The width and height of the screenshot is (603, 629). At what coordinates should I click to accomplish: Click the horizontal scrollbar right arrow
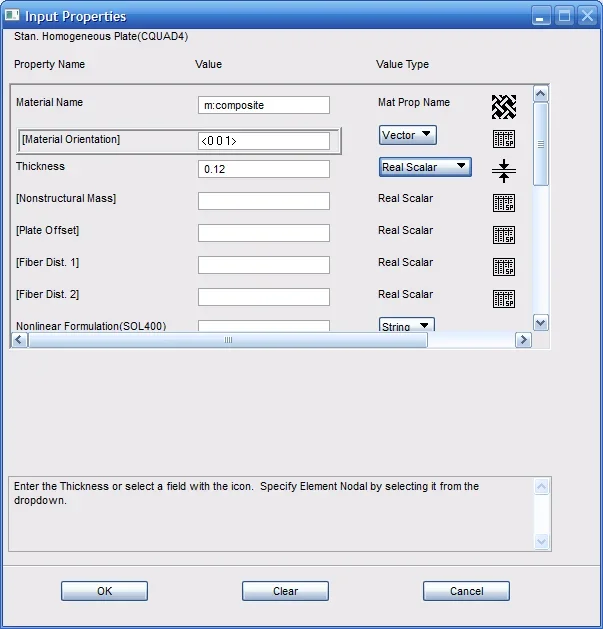(x=523, y=340)
